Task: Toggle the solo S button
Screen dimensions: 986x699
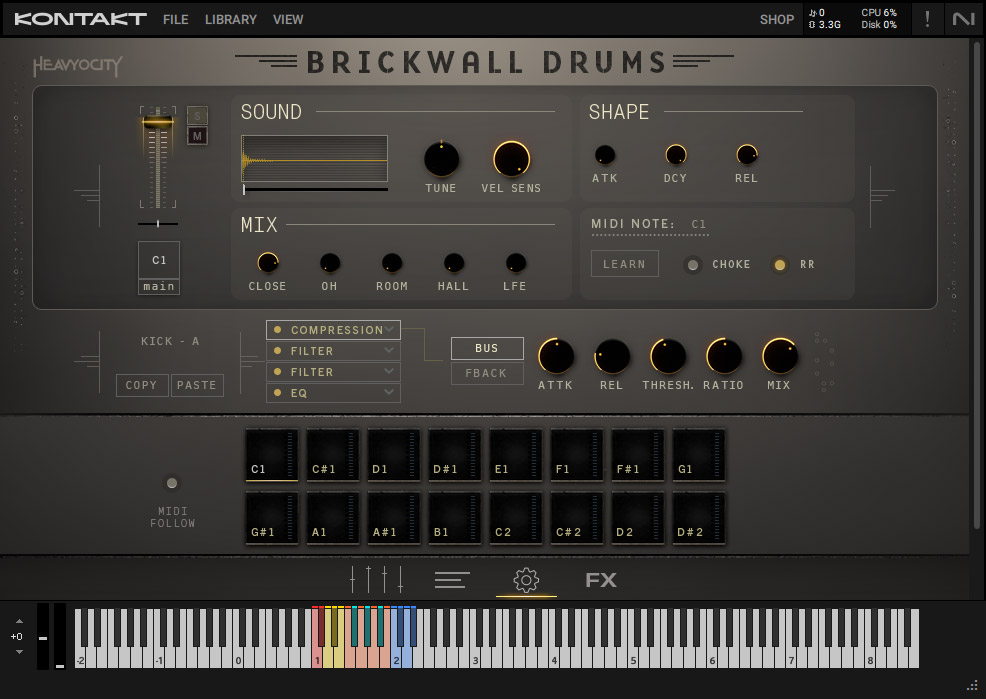Action: [x=197, y=116]
